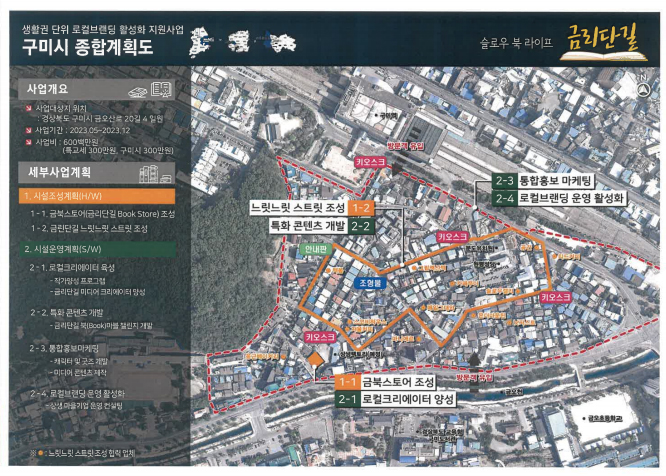Select the 사업개요 section header
This screenshot has width=666, height=476.
pyautogui.click(x=97, y=89)
